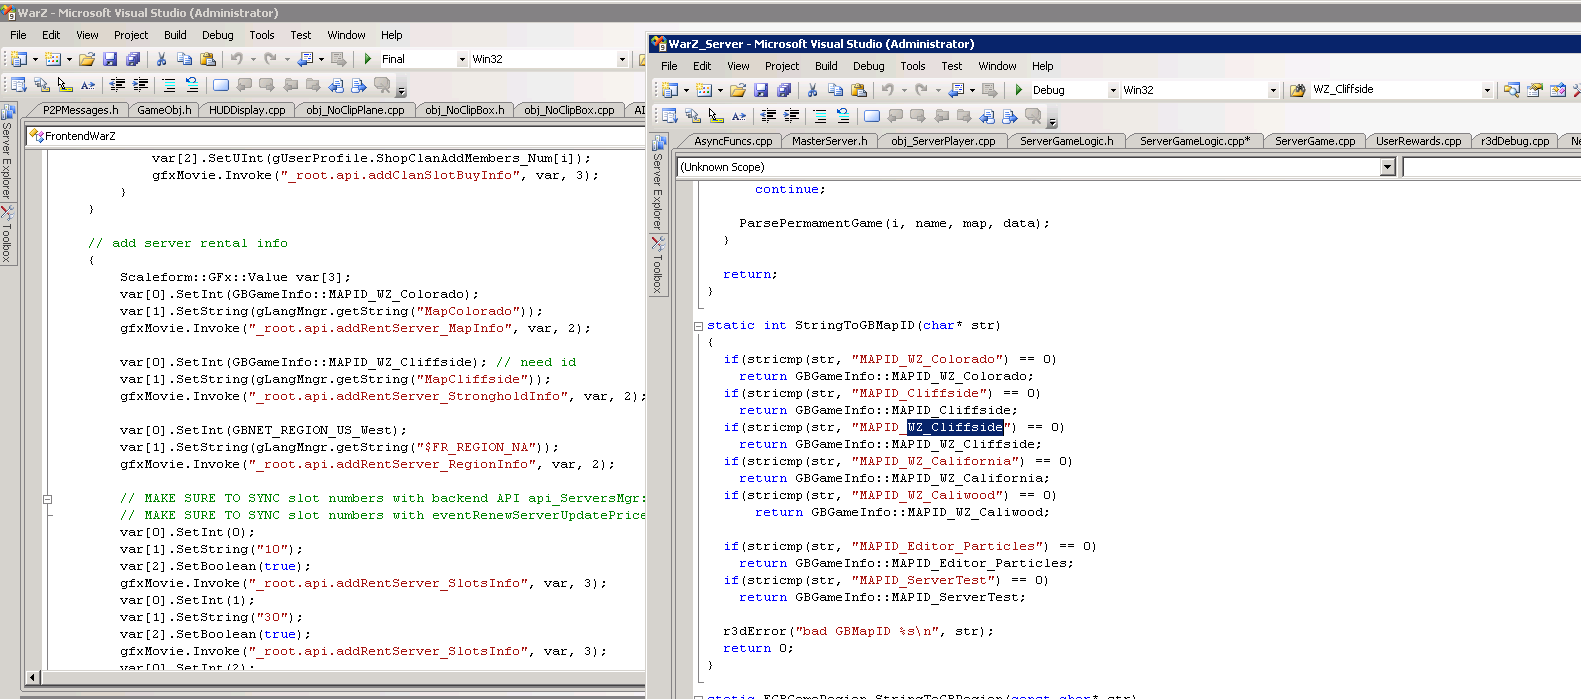This screenshot has height=699, width=1581.
Task: Toggle comment-out-lines icon in WarZ_Server toolbar
Action: click(x=820, y=116)
